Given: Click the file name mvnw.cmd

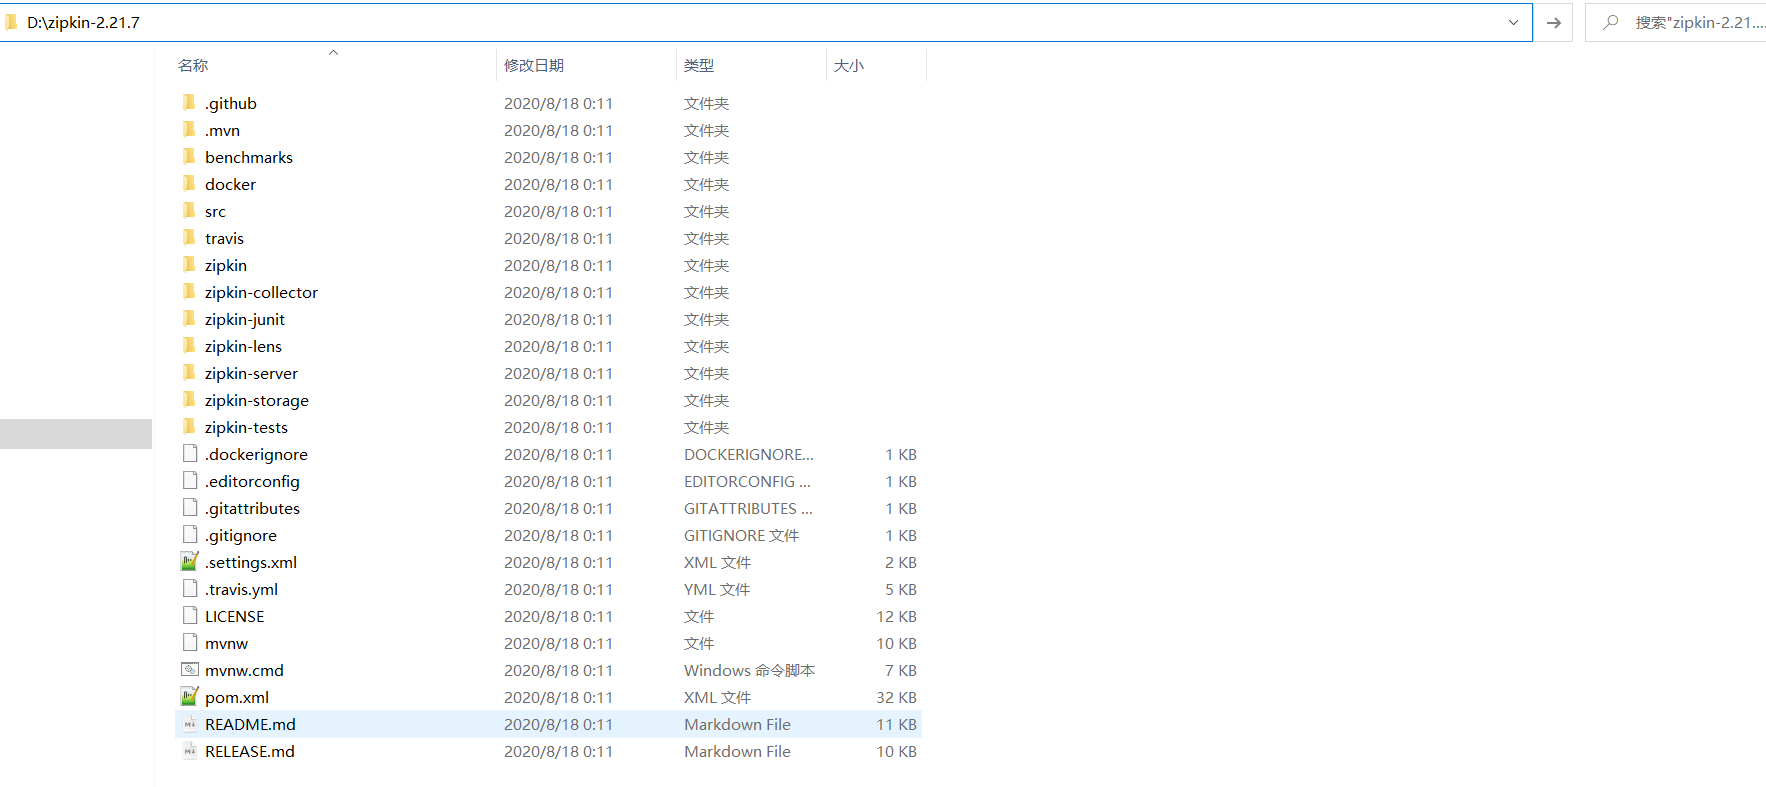Looking at the screenshot, I should coord(244,670).
